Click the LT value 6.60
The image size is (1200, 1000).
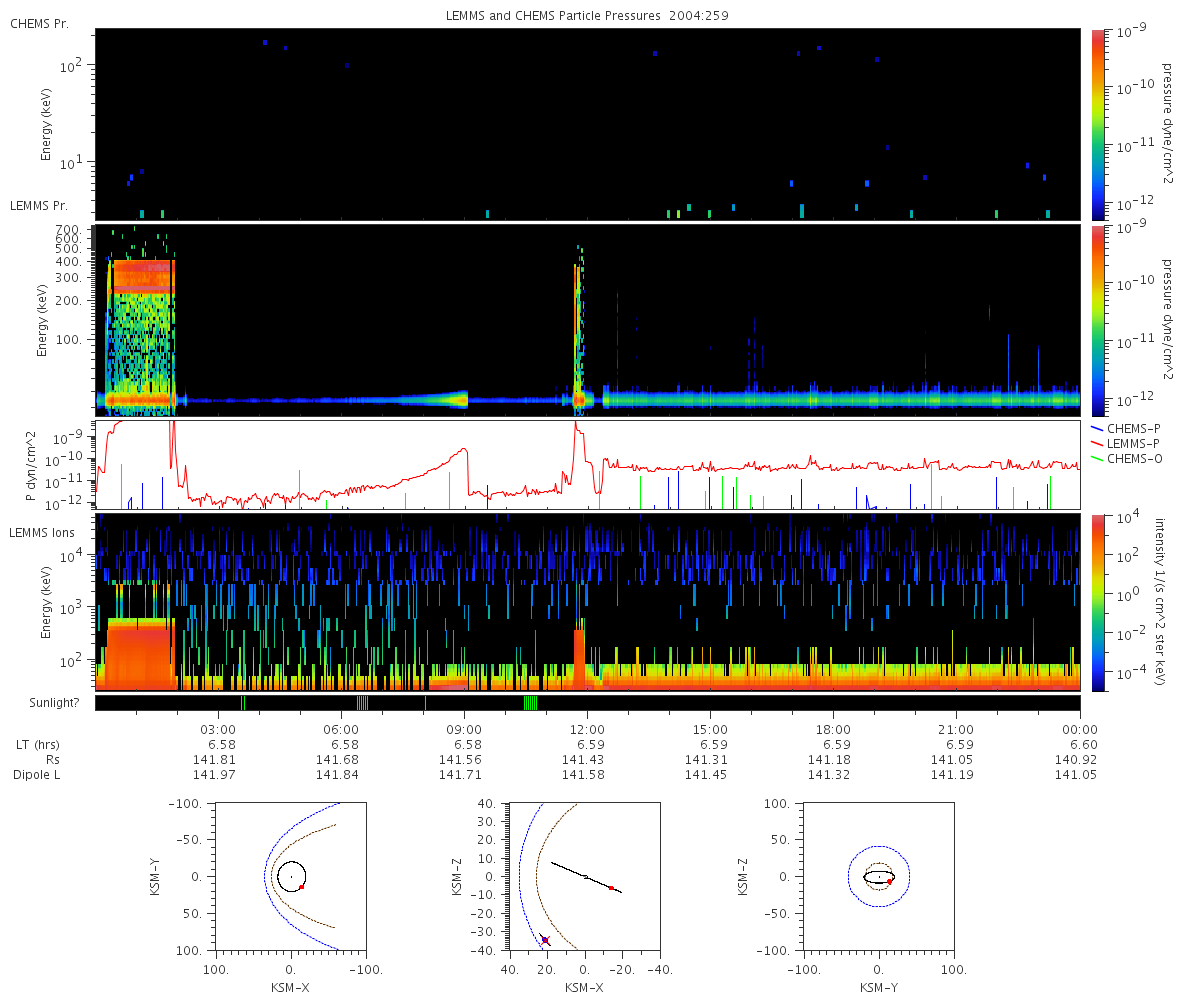pyautogui.click(x=1084, y=745)
